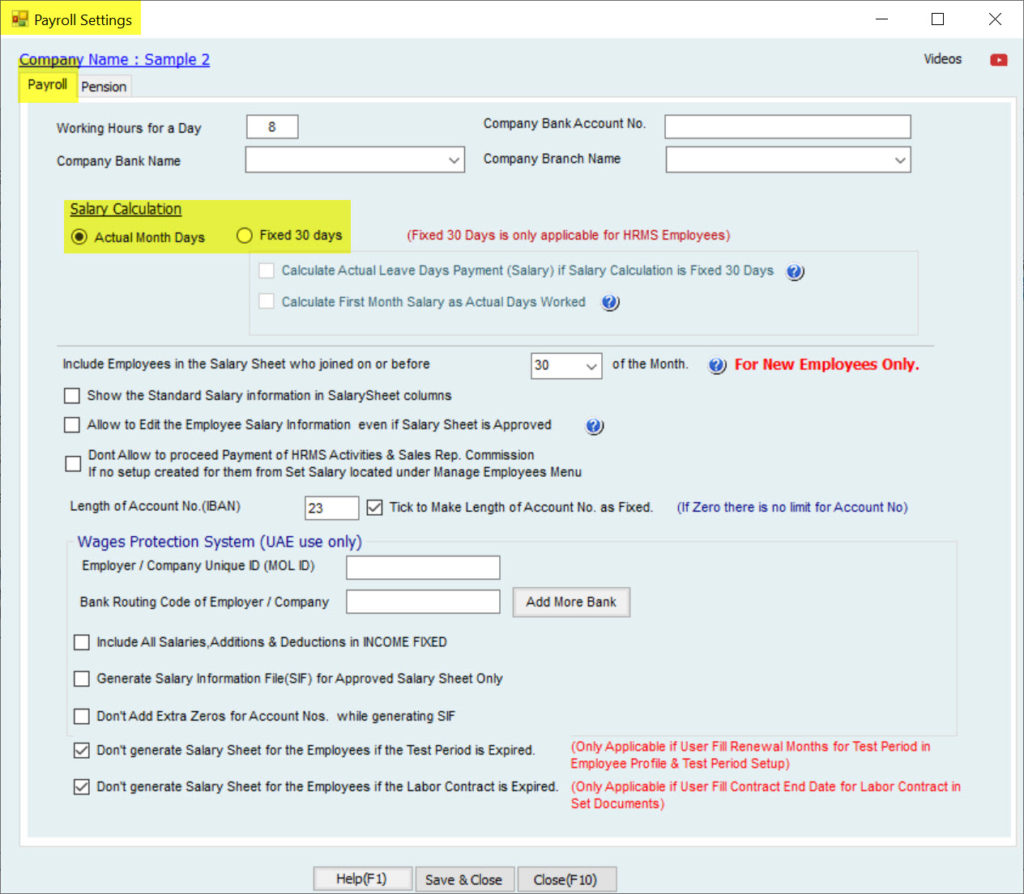Click the Company Name : Sample 2 link
This screenshot has width=1024, height=894.
pyautogui.click(x=115, y=60)
